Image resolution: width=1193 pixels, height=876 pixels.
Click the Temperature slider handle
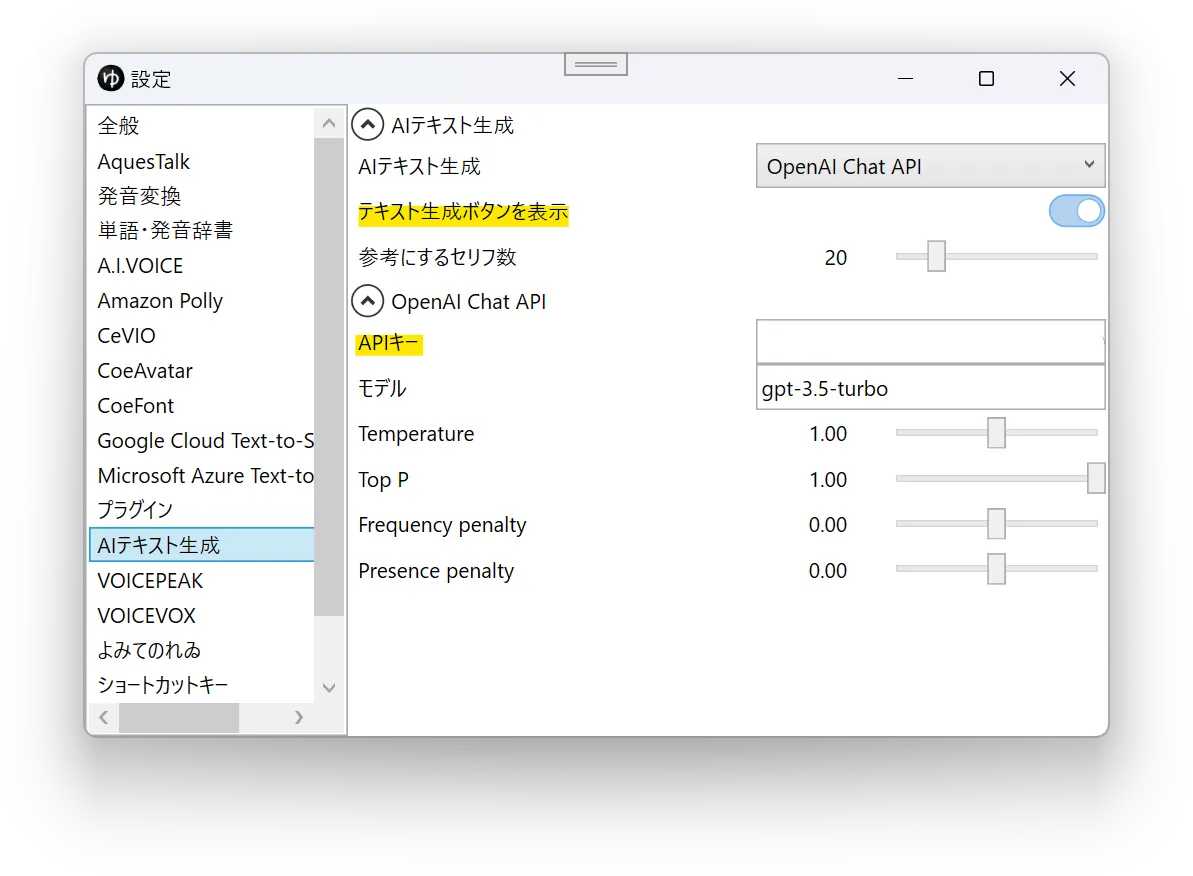pyautogui.click(x=996, y=433)
